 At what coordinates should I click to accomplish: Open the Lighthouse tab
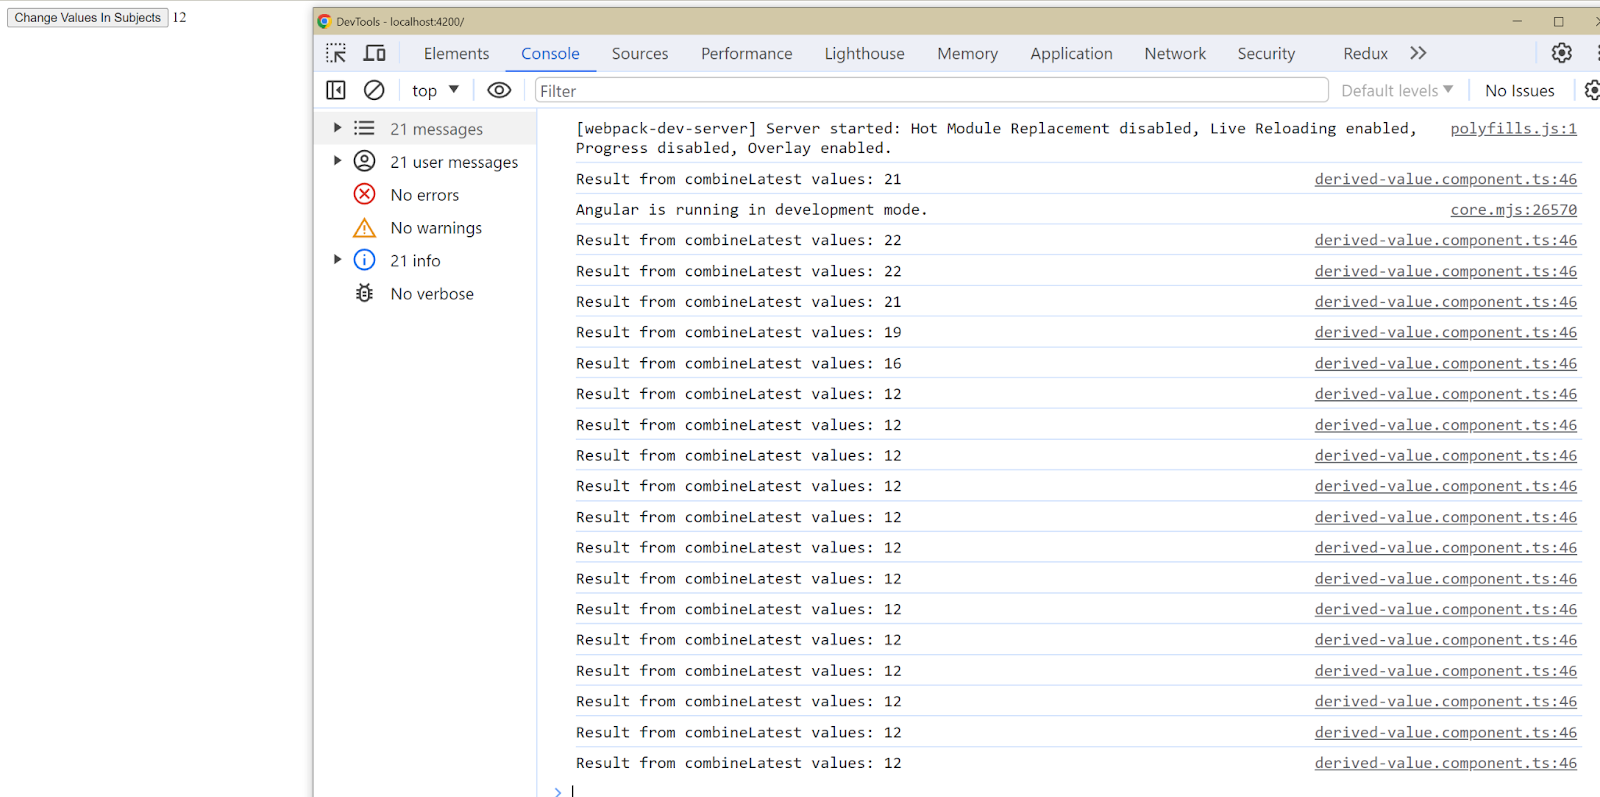pos(864,54)
